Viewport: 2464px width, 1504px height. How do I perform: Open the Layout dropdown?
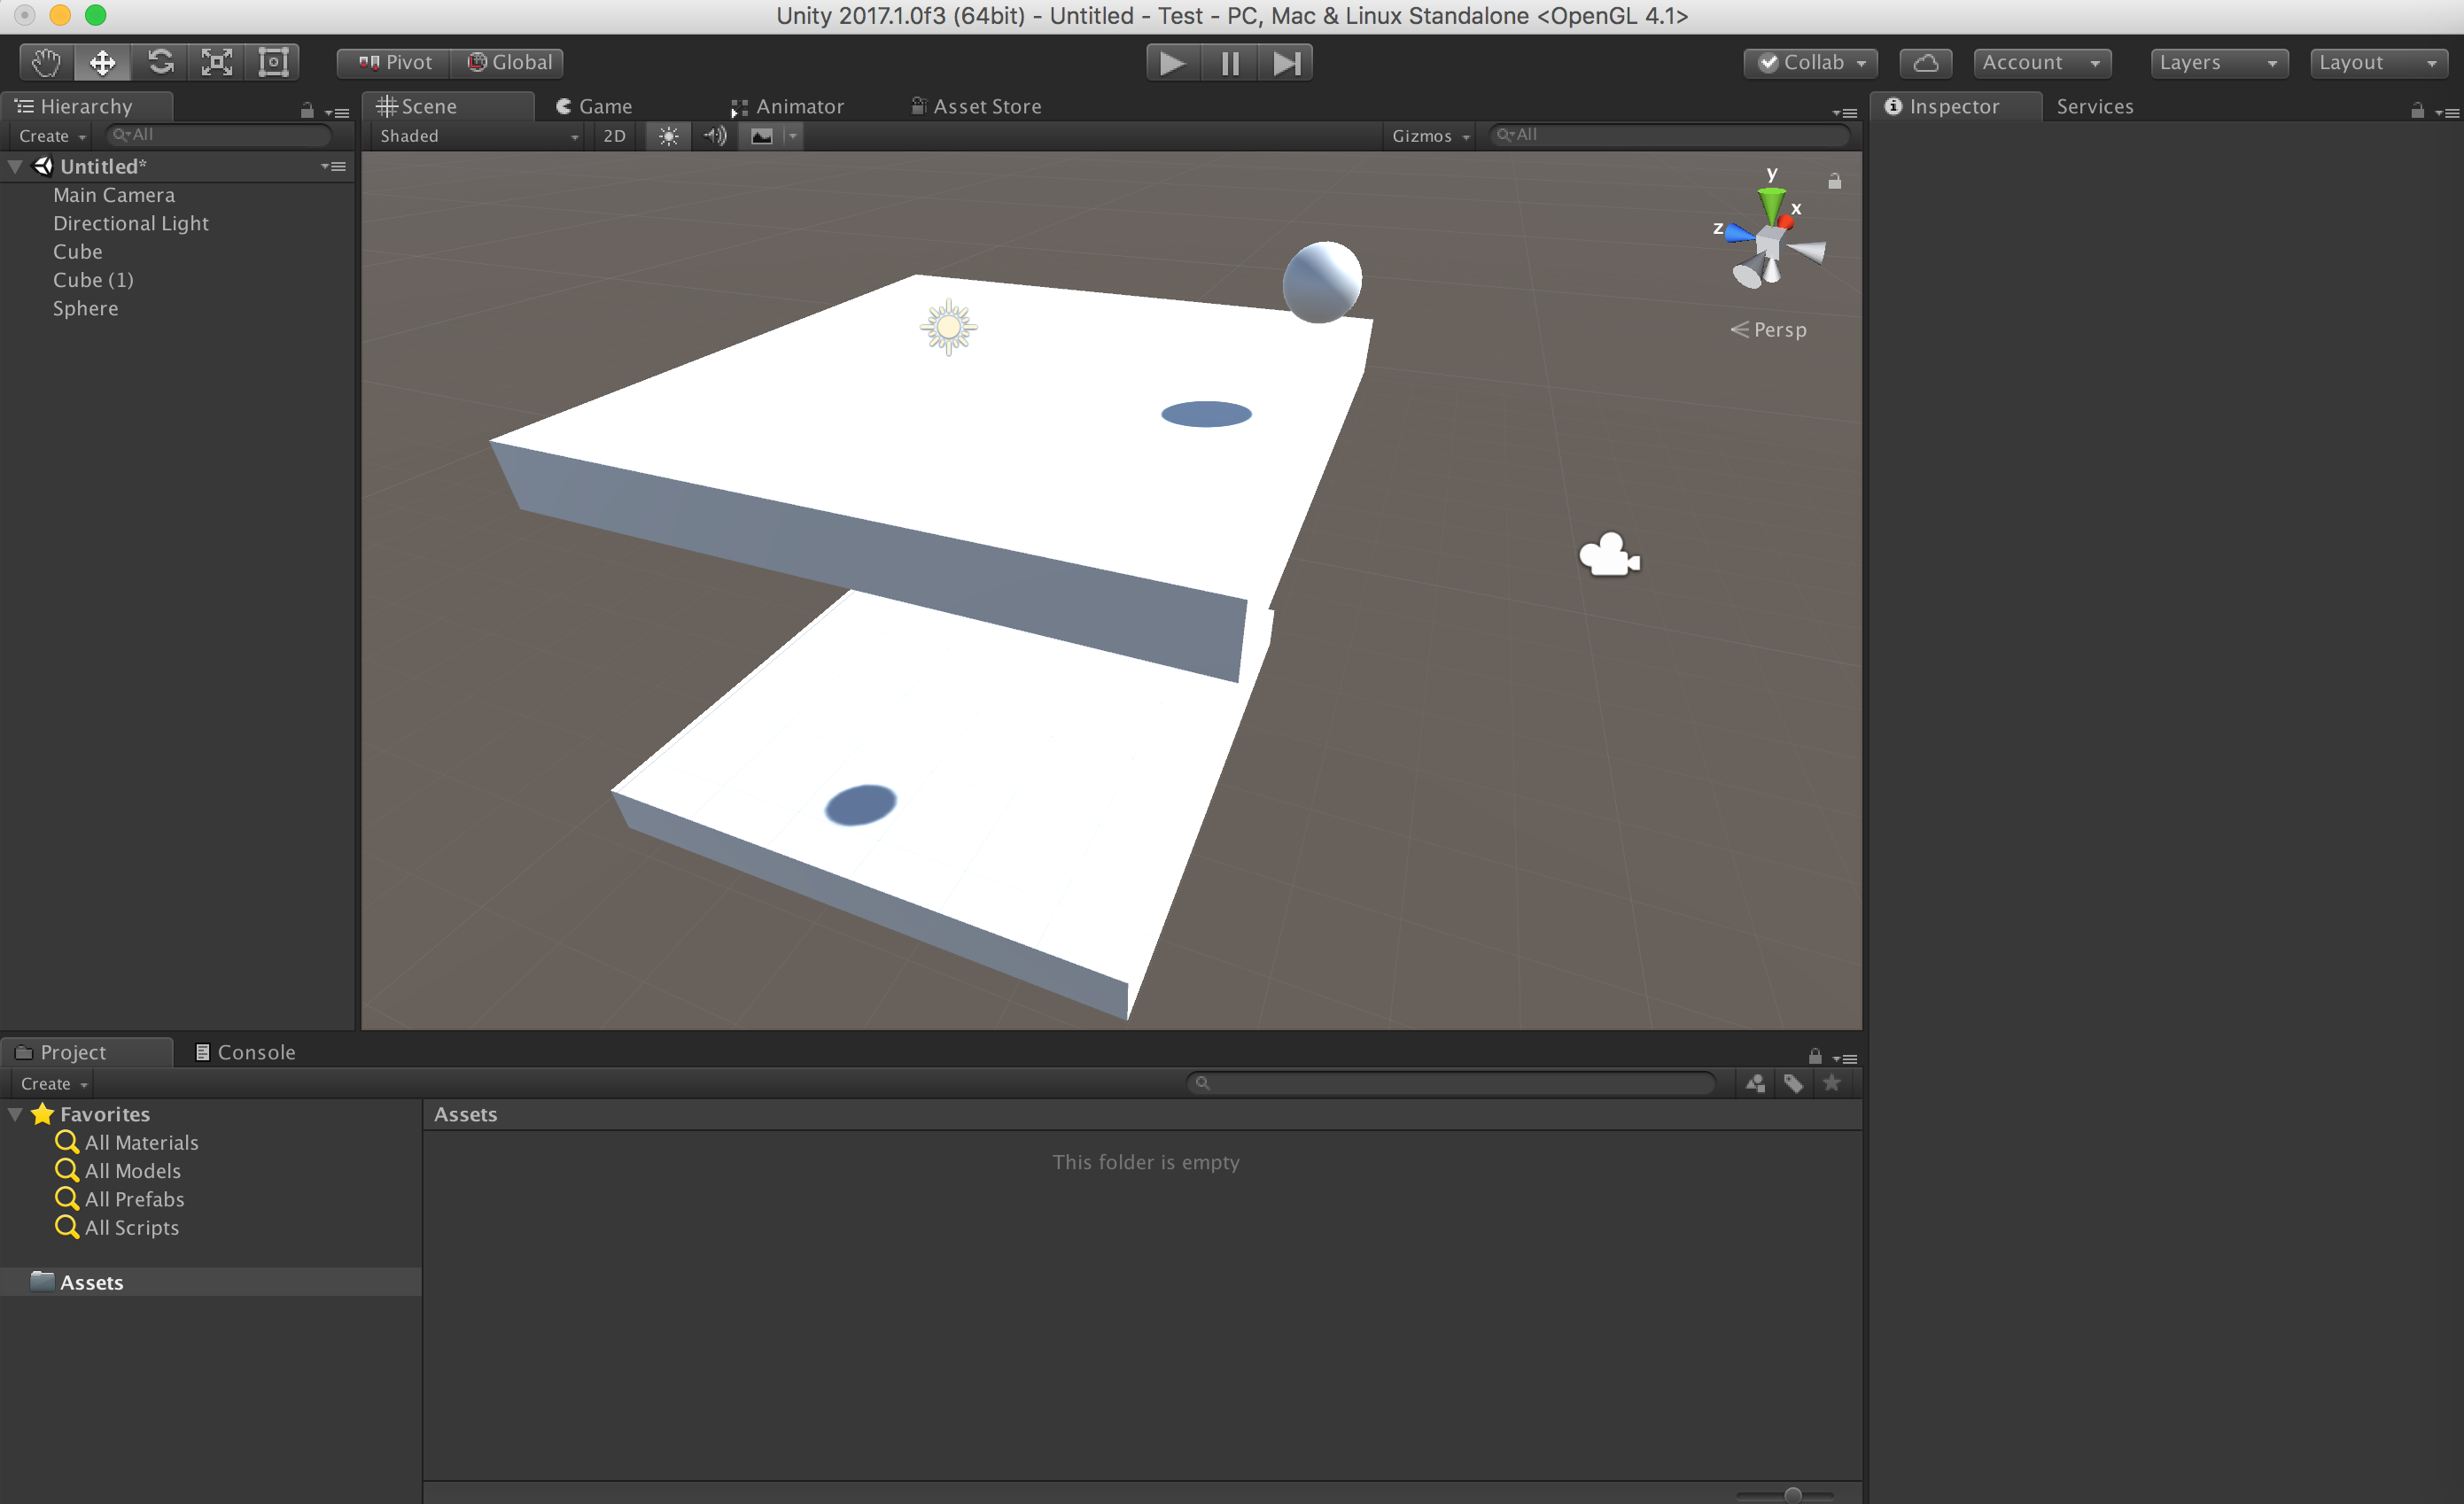(x=2378, y=62)
